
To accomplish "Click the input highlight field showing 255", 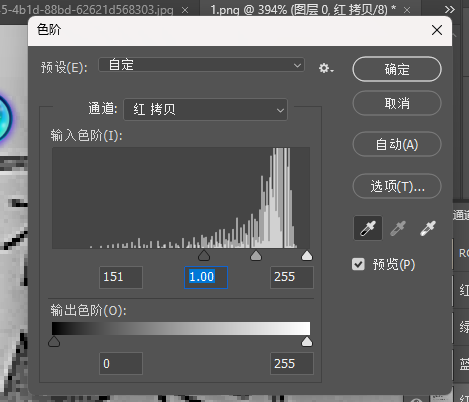I will [292, 277].
